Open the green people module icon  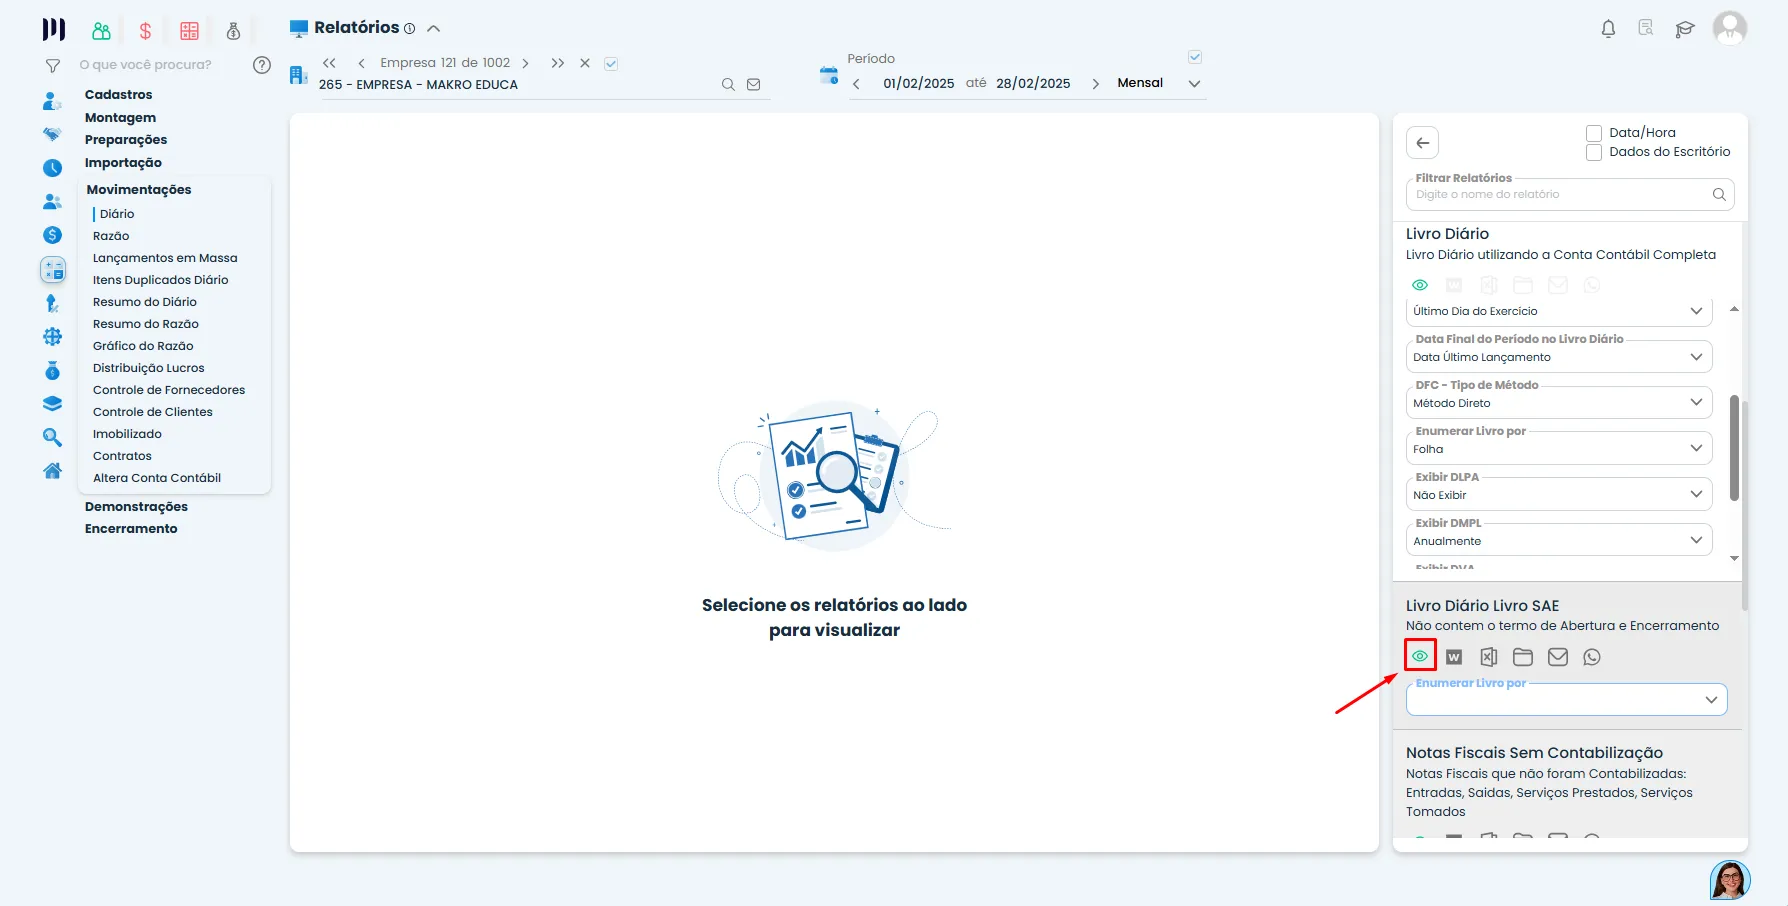tap(101, 31)
